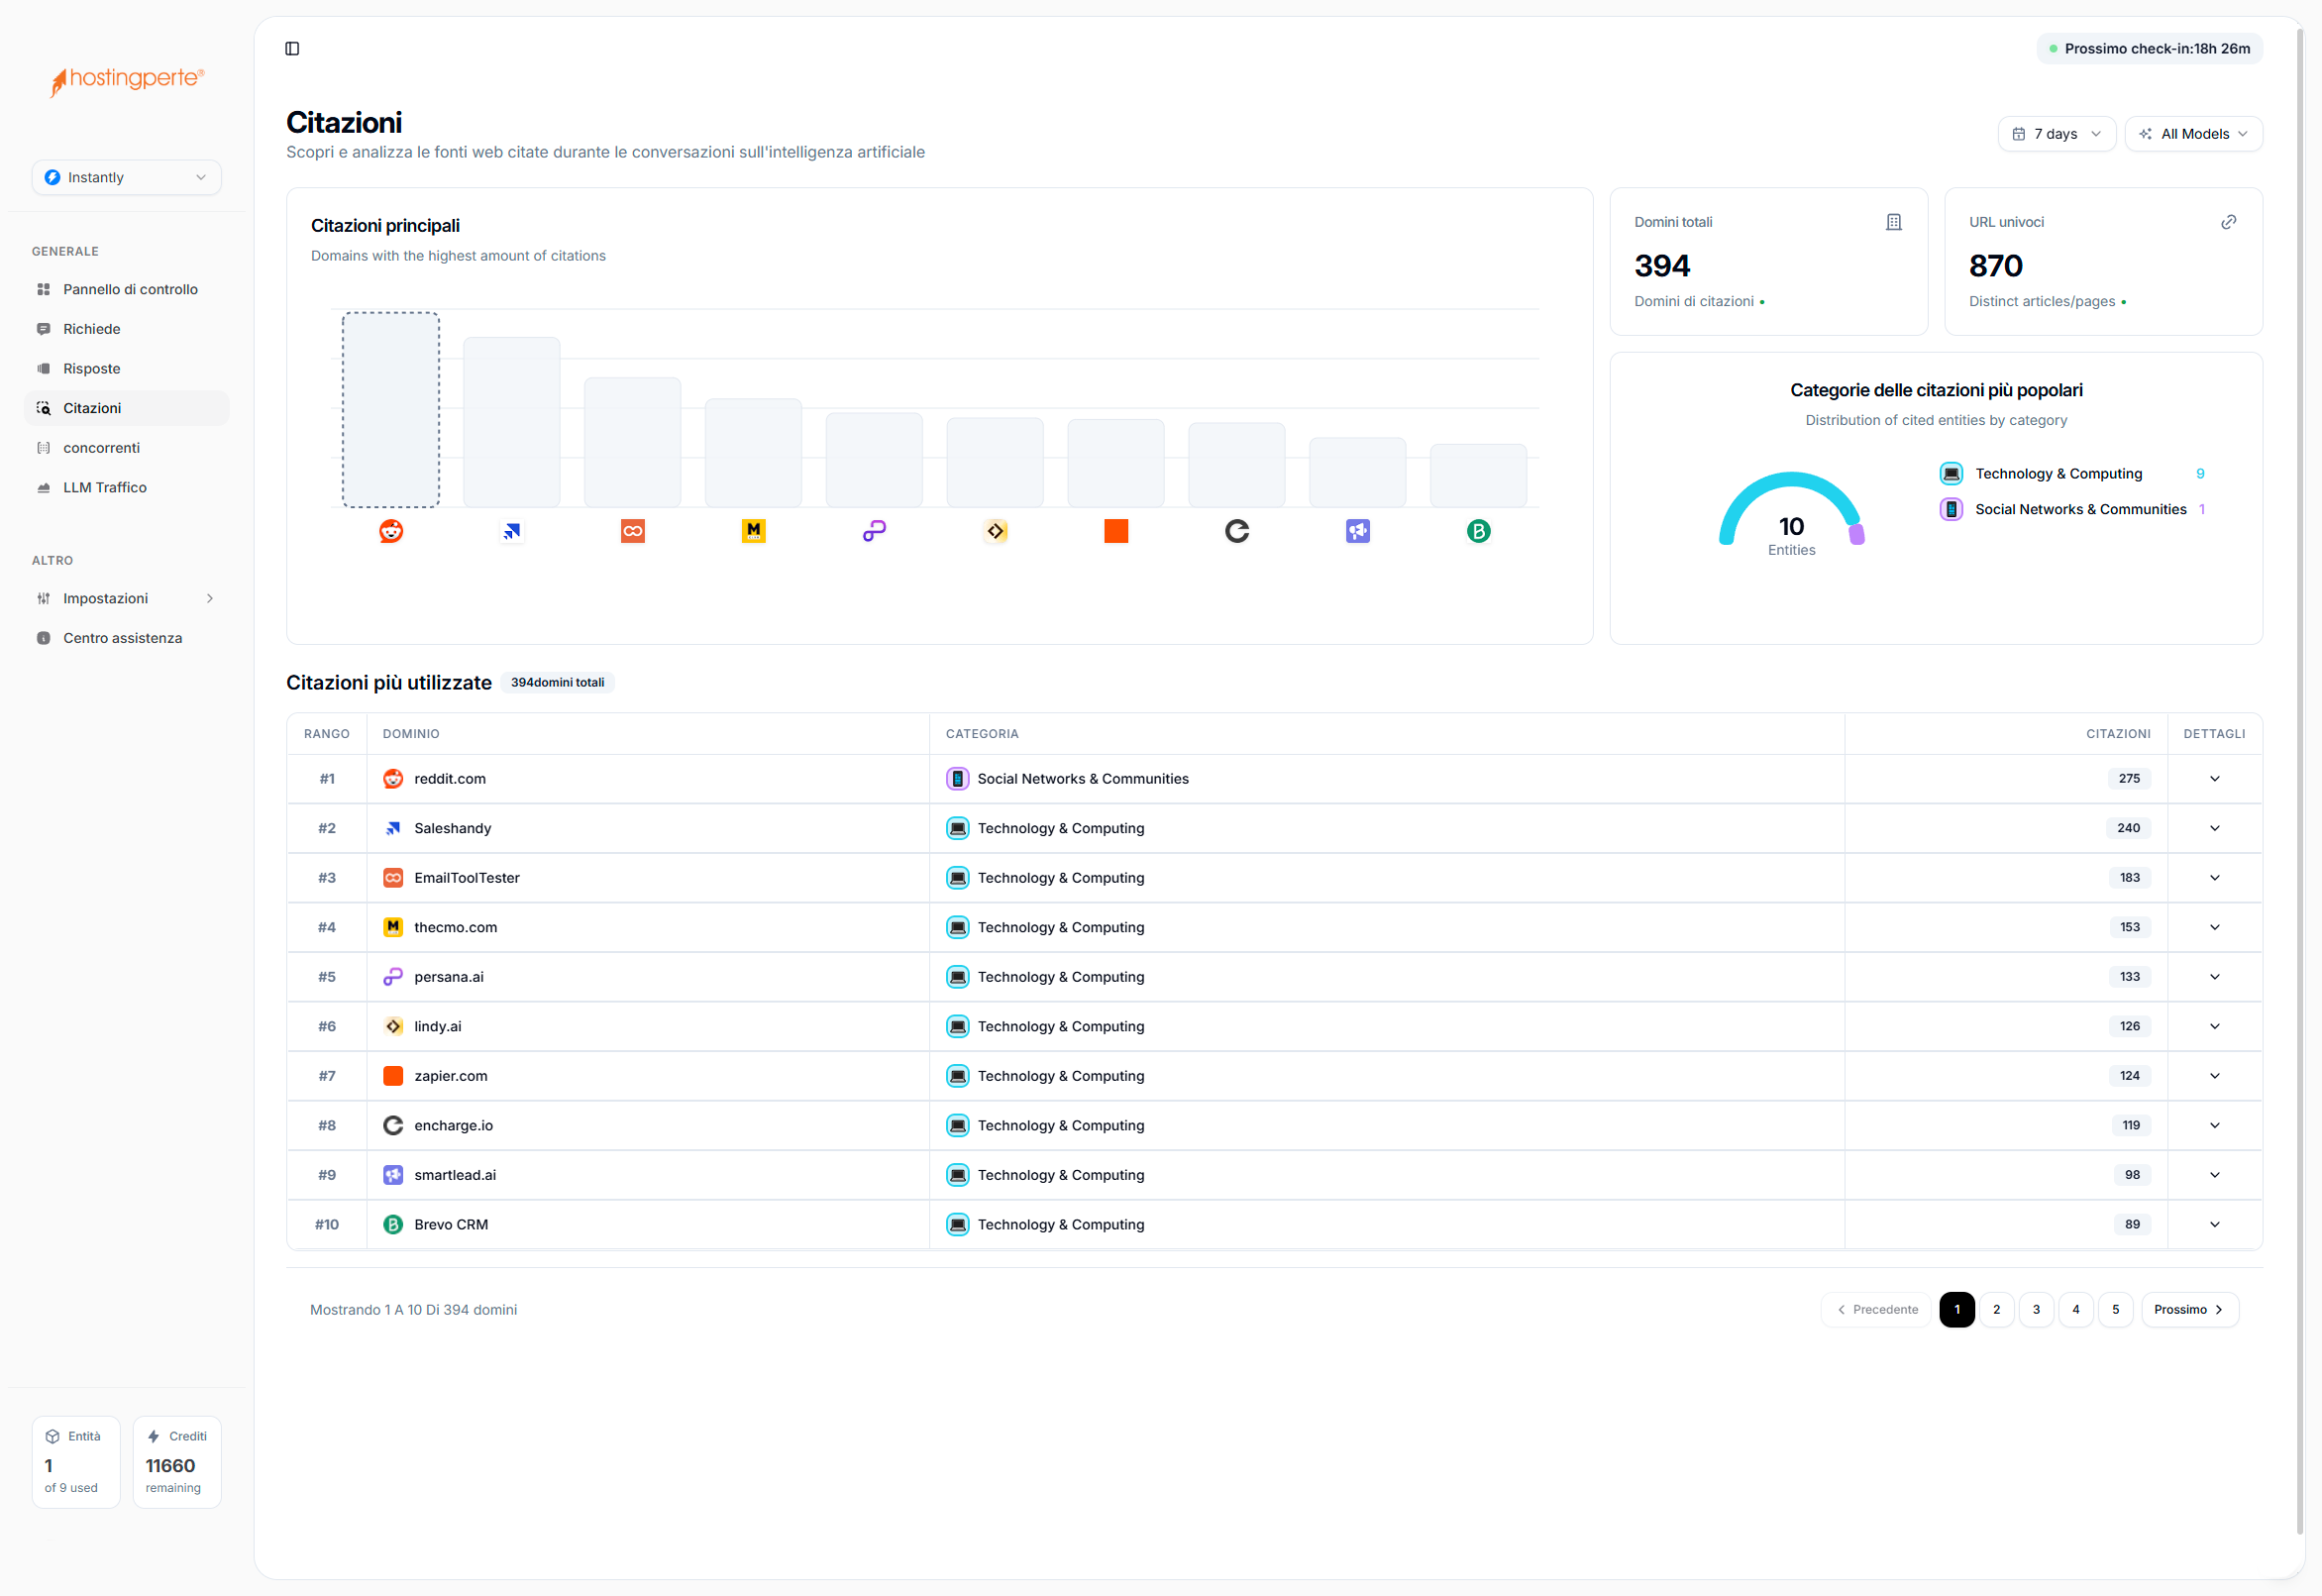Select the dashed reddit bar in chart
Image resolution: width=2322 pixels, height=1596 pixels.
pos(391,410)
